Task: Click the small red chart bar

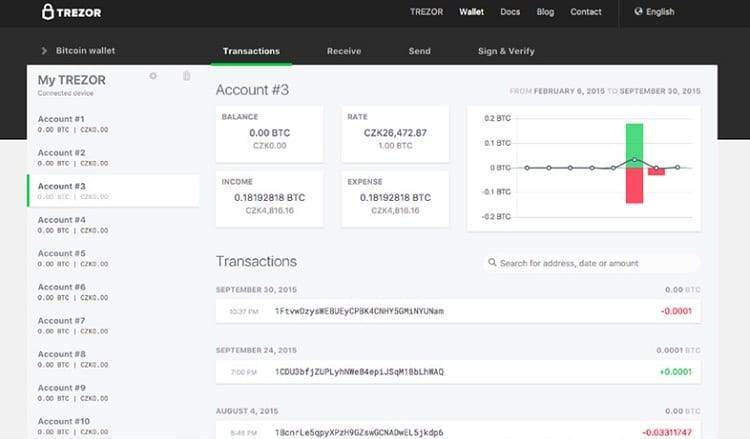Action: coord(656,172)
